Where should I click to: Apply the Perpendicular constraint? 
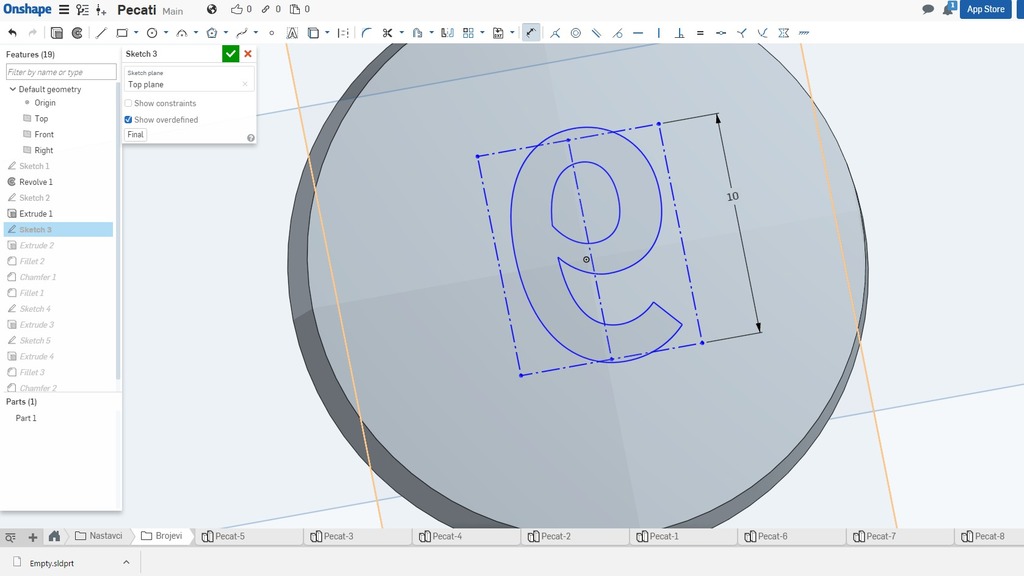[679, 33]
